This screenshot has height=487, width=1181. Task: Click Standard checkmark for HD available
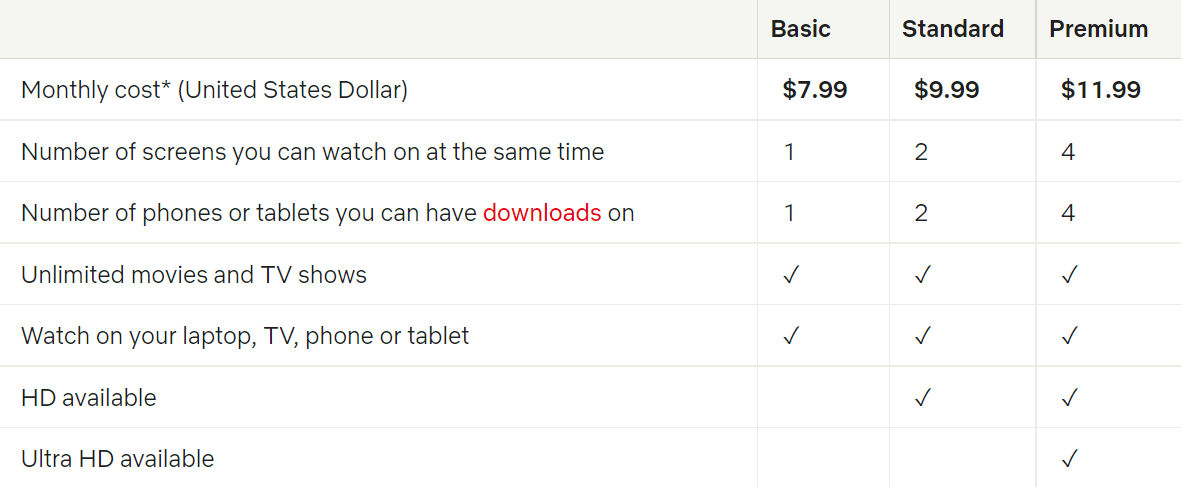922,398
